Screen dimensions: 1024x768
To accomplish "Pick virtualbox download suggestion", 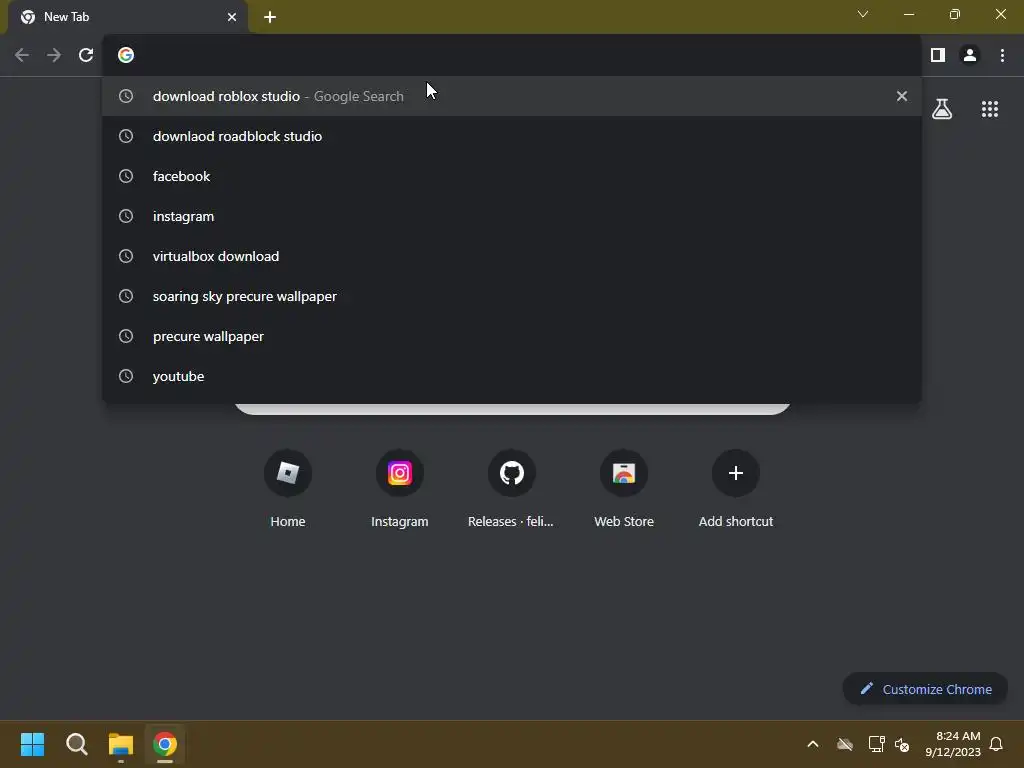I will click(x=512, y=256).
